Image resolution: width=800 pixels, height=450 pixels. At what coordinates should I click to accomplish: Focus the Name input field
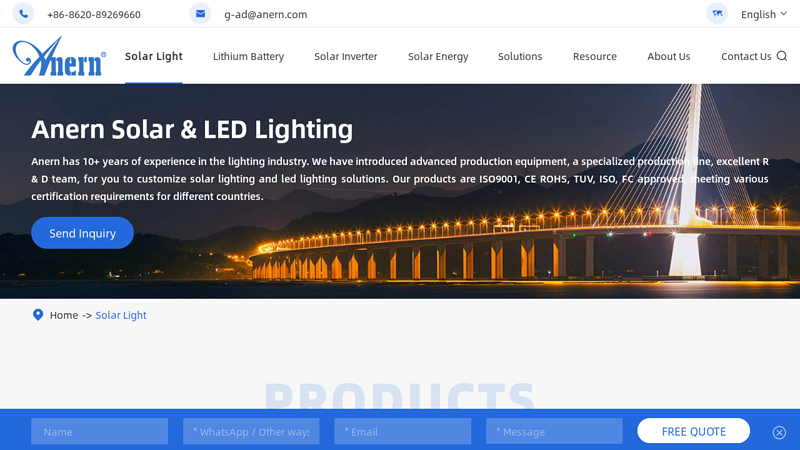pyautogui.click(x=99, y=431)
